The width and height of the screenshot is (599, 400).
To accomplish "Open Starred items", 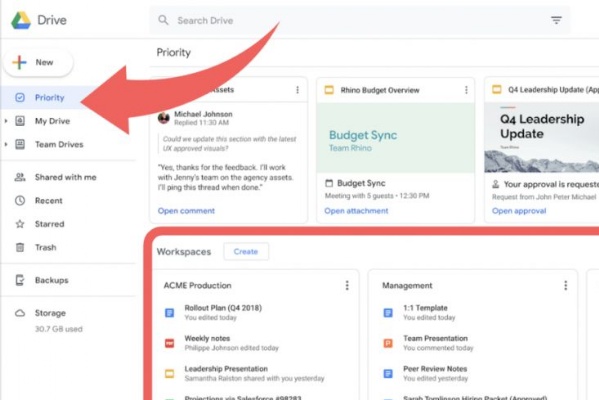I will pyautogui.click(x=50, y=224).
